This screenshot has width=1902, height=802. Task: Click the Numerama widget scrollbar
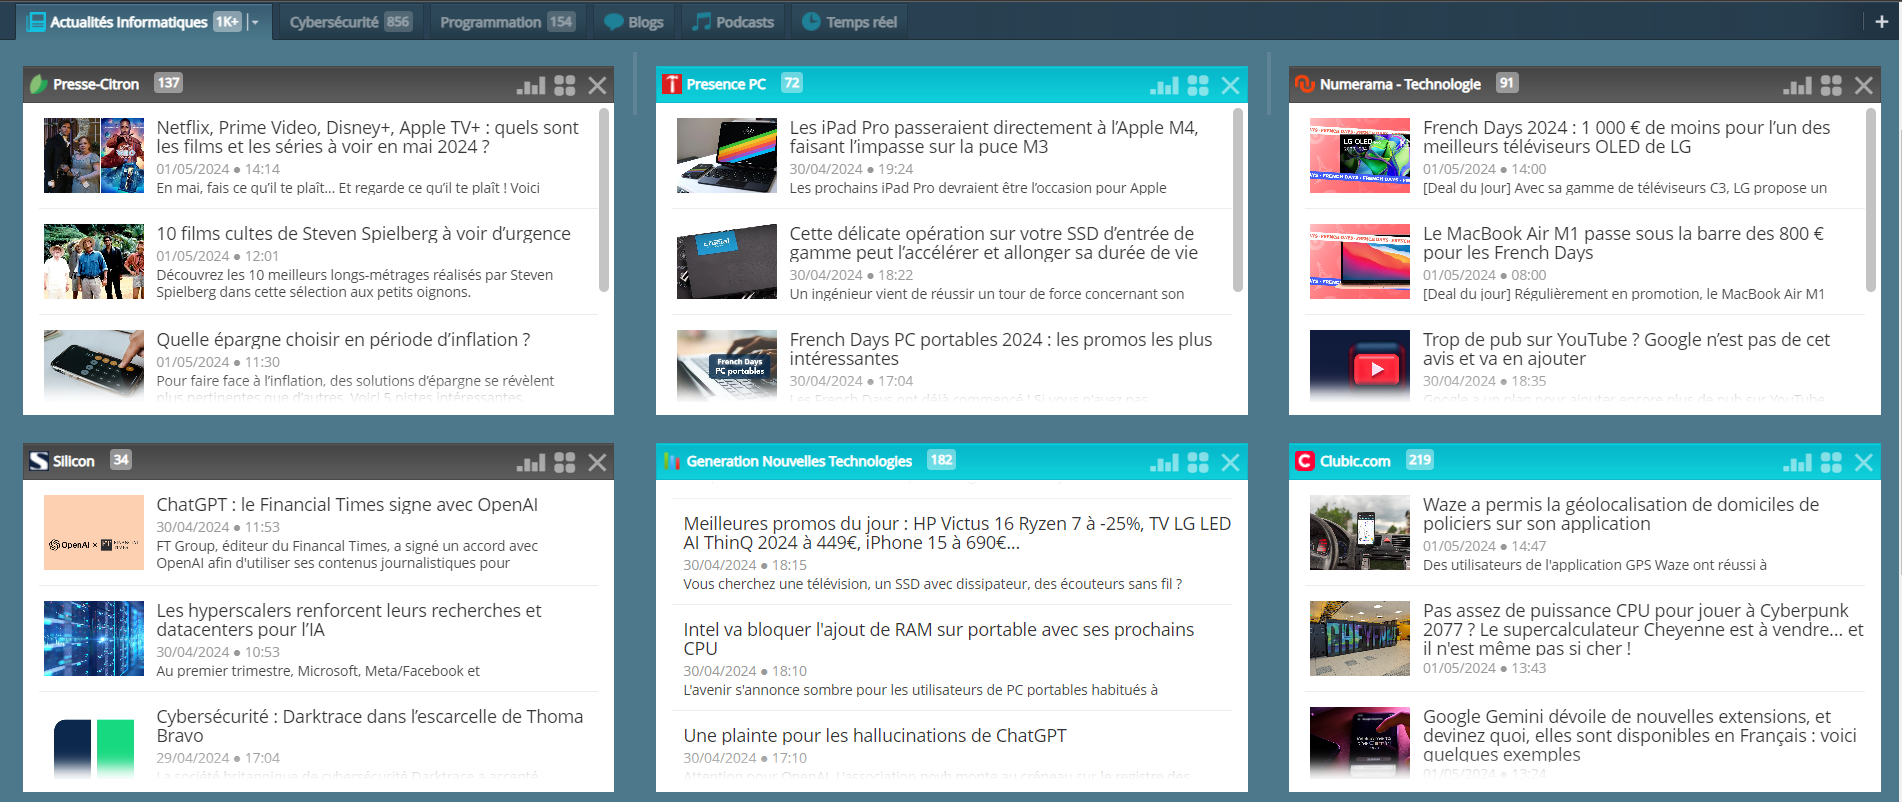[x=1870, y=200]
